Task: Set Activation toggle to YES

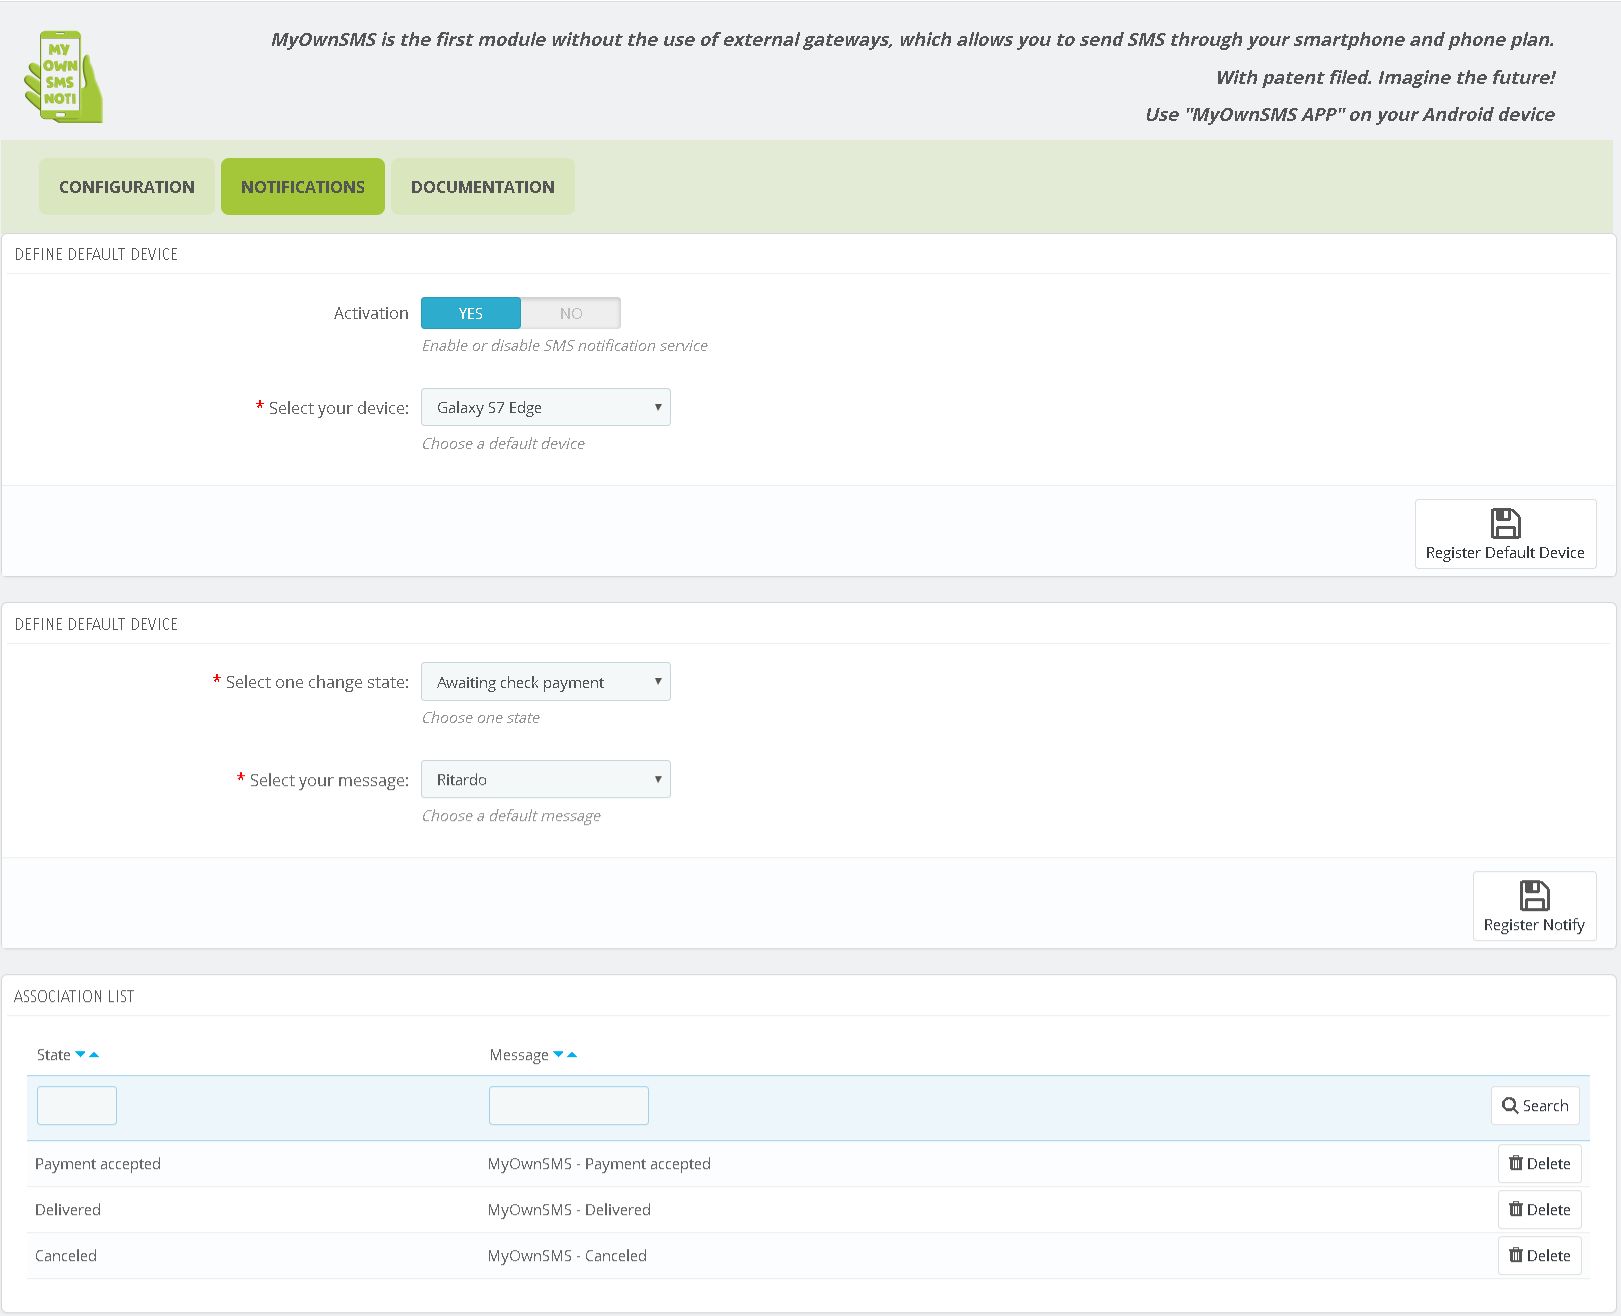Action: (x=471, y=313)
